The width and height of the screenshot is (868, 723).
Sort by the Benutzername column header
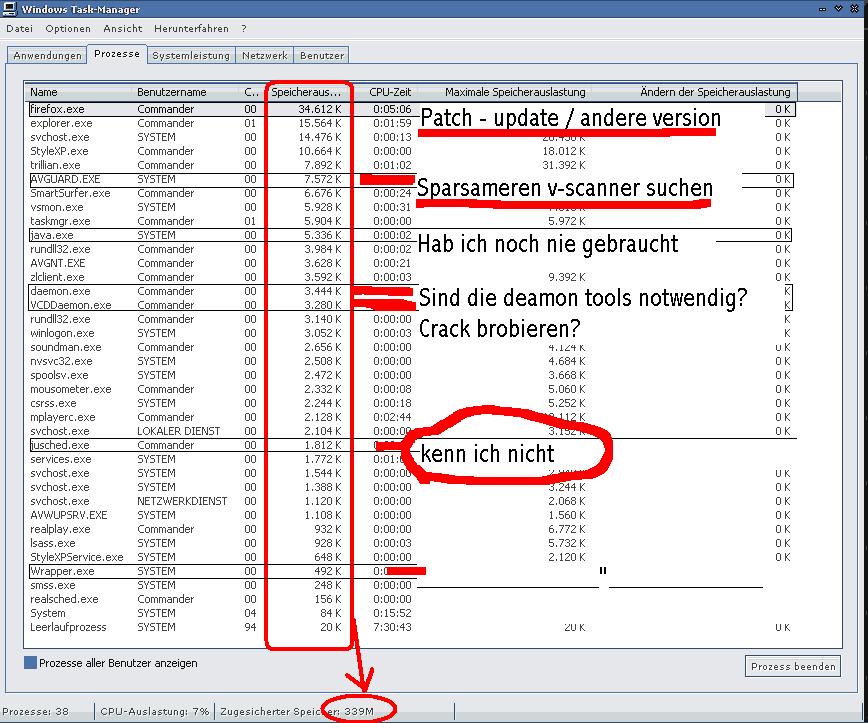(185, 92)
